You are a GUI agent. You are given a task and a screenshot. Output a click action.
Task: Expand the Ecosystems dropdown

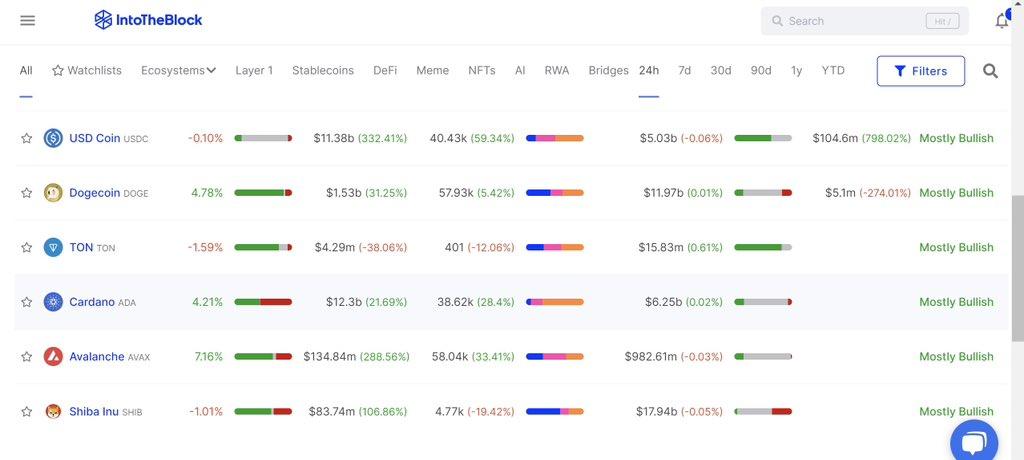tap(178, 71)
